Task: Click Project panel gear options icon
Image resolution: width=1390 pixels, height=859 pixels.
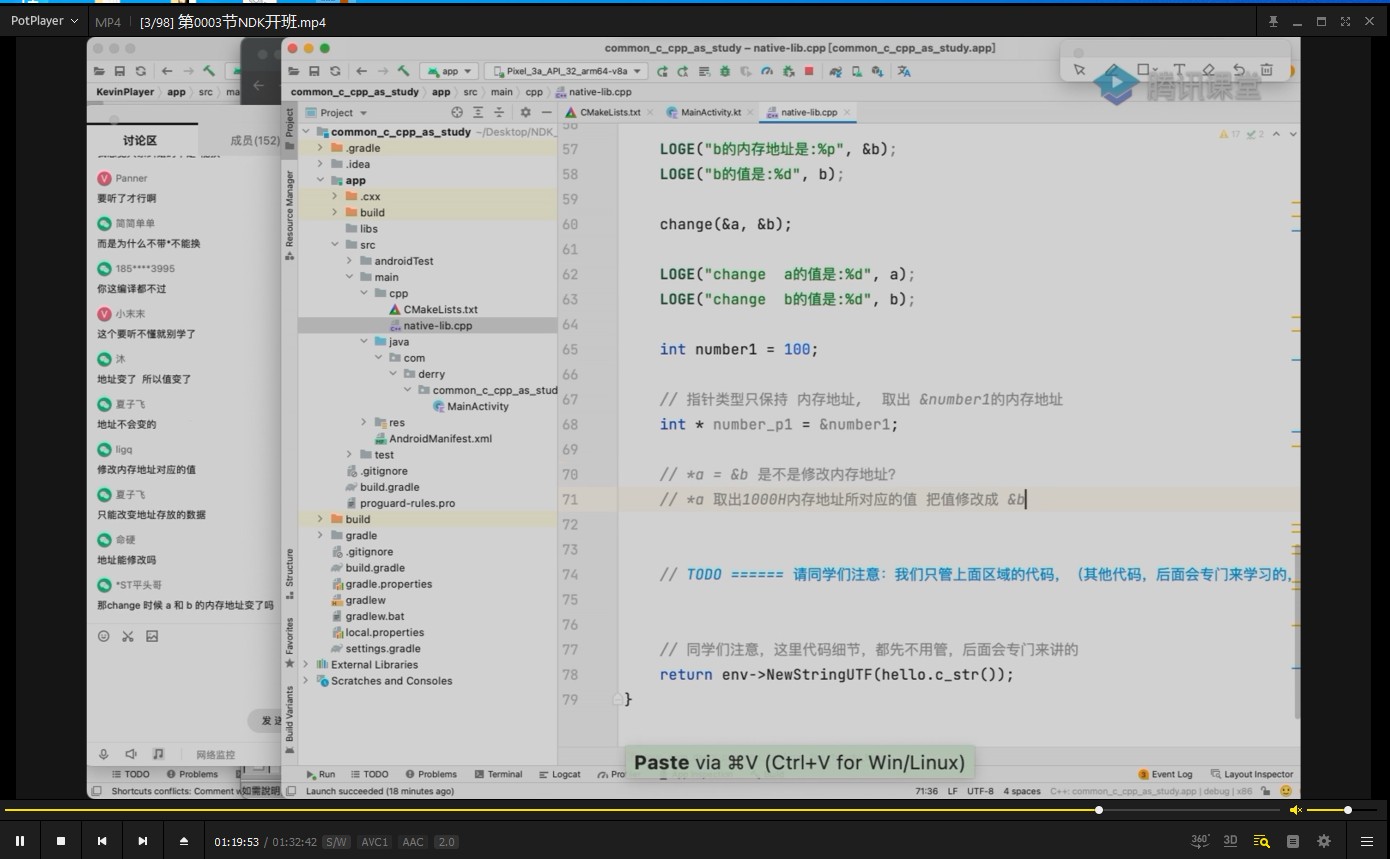Action: click(x=523, y=112)
